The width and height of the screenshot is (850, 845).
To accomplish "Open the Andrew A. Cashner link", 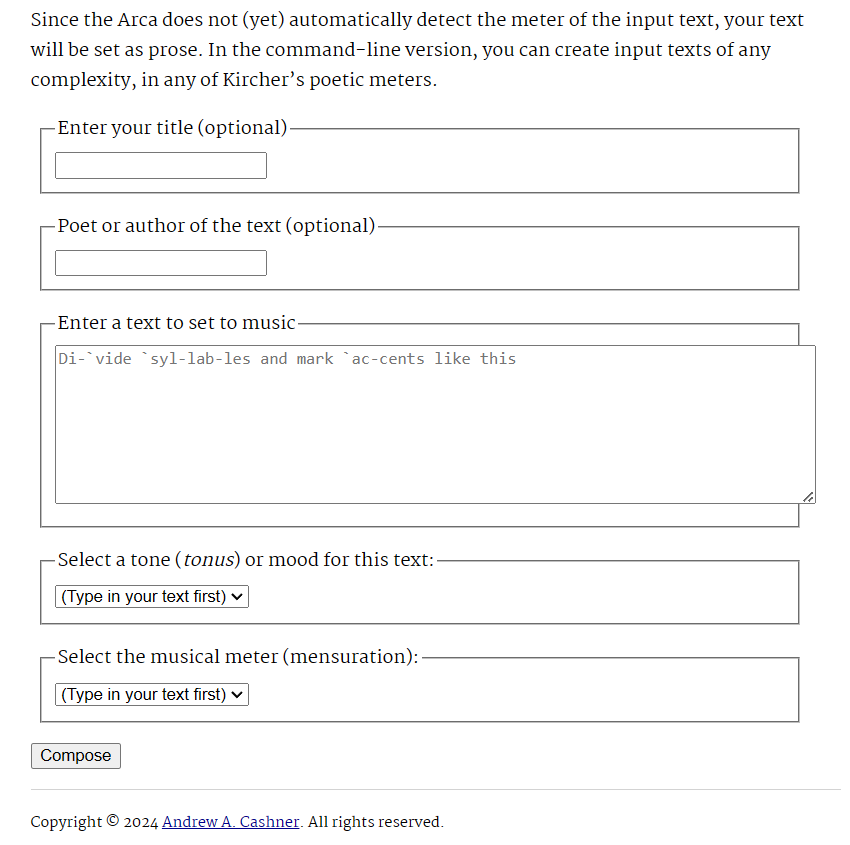I will click(x=230, y=822).
